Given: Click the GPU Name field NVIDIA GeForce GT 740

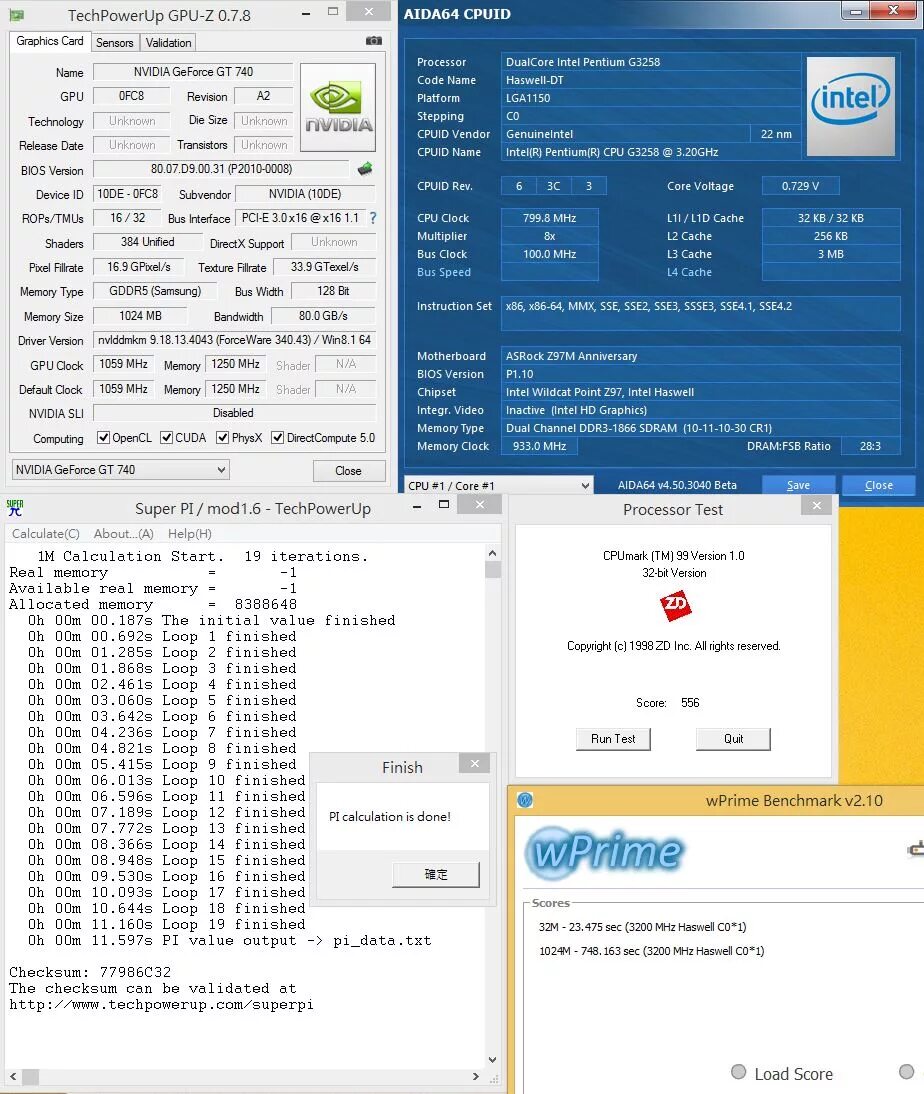Looking at the screenshot, I should coord(193,72).
